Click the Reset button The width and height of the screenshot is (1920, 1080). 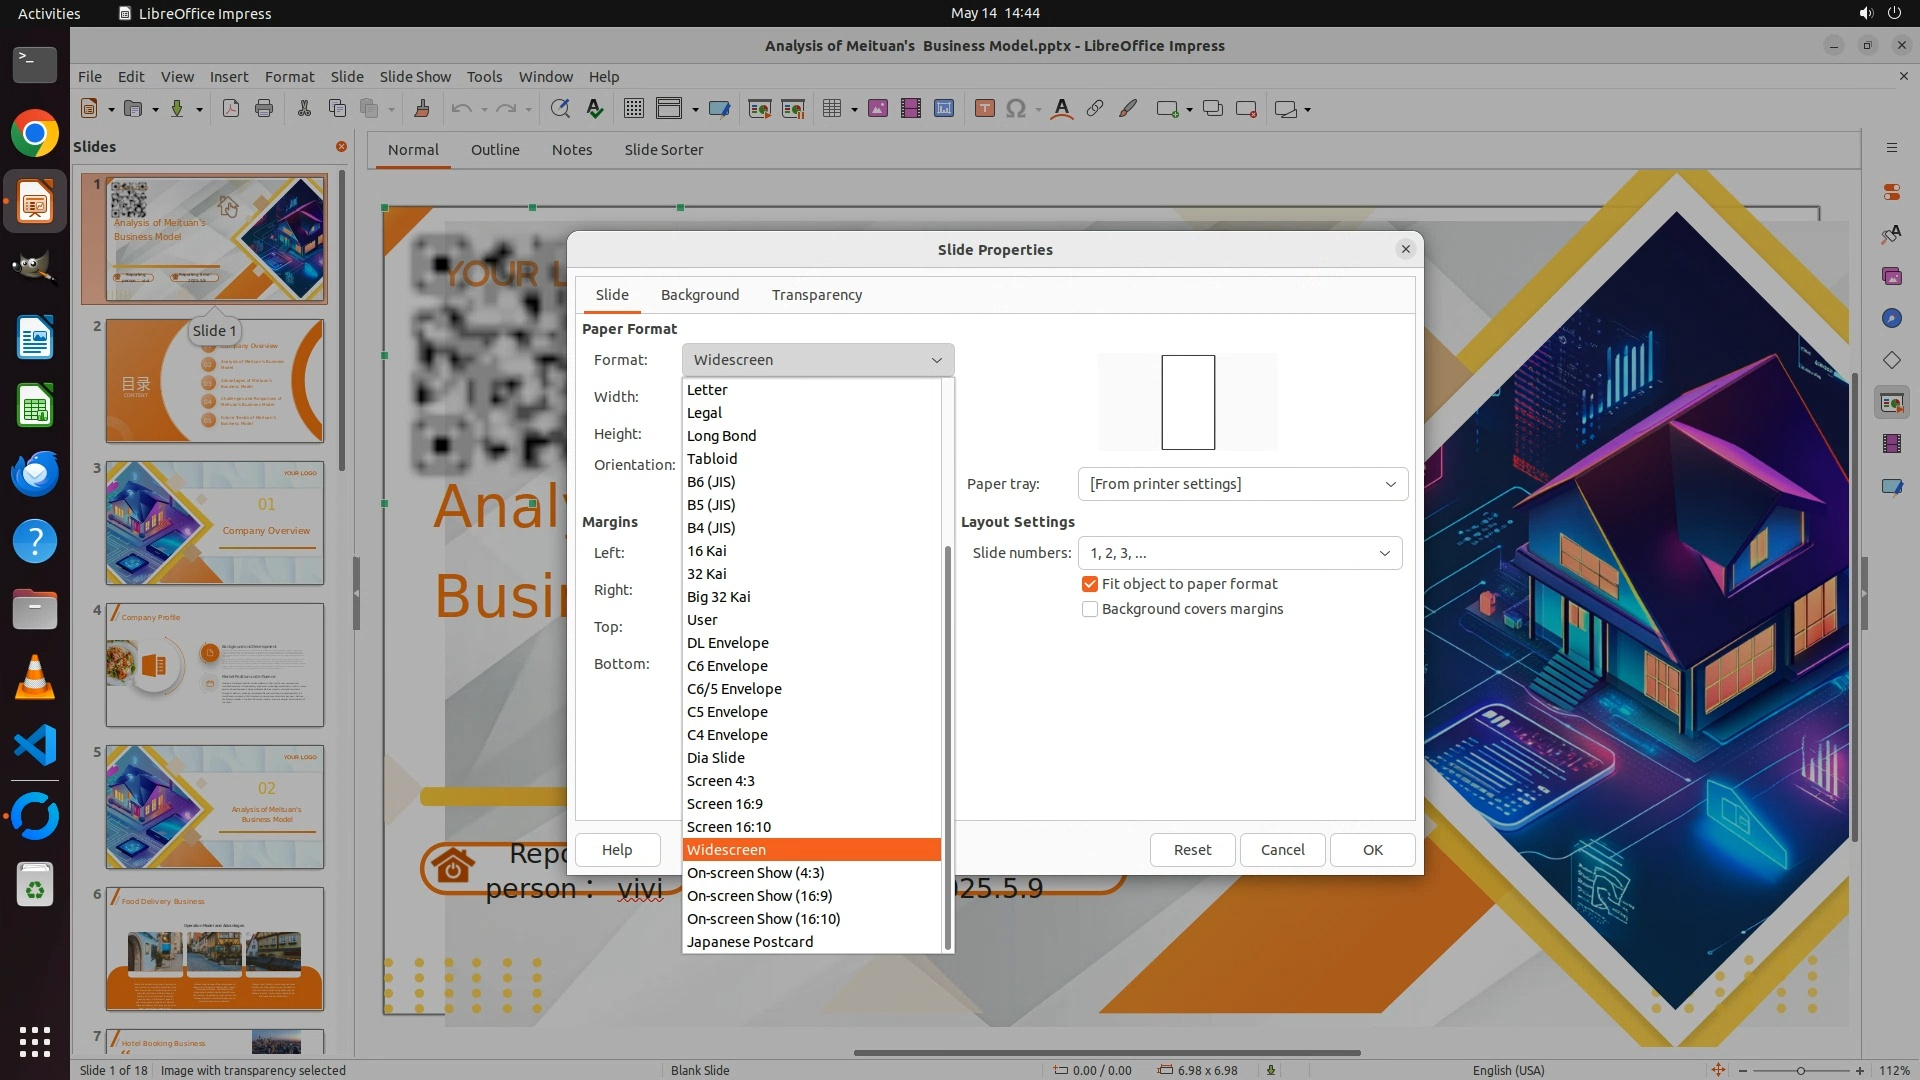click(x=1191, y=850)
